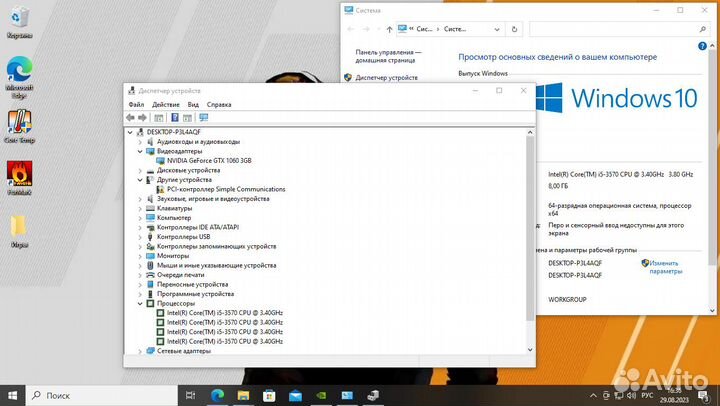Click Диспетчер устройств link in Система window
The width and height of the screenshot is (720, 406).
387,78
